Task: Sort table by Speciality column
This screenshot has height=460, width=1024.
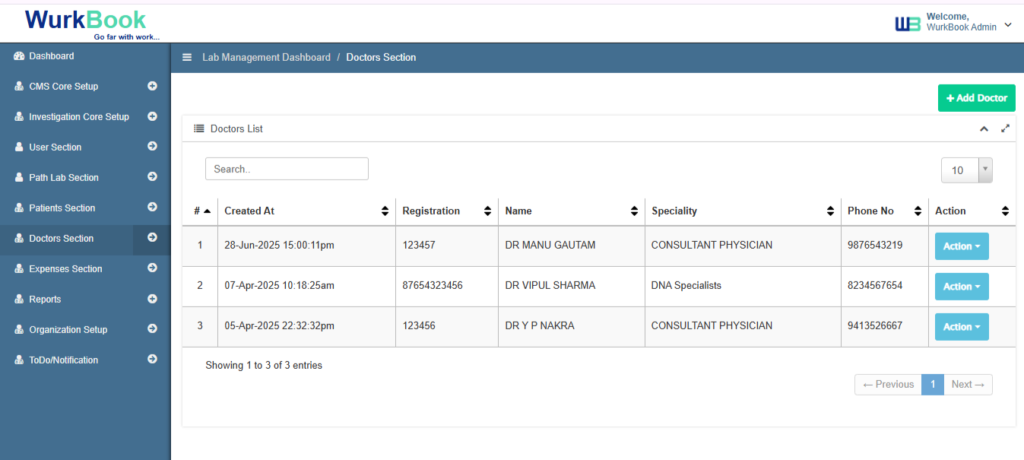Action: 742,211
